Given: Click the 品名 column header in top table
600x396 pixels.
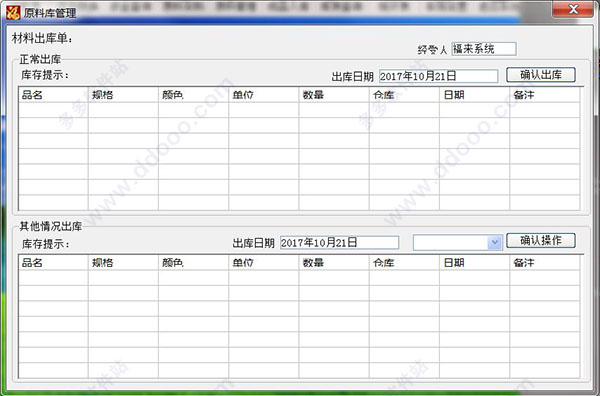Looking at the screenshot, I should (53, 95).
